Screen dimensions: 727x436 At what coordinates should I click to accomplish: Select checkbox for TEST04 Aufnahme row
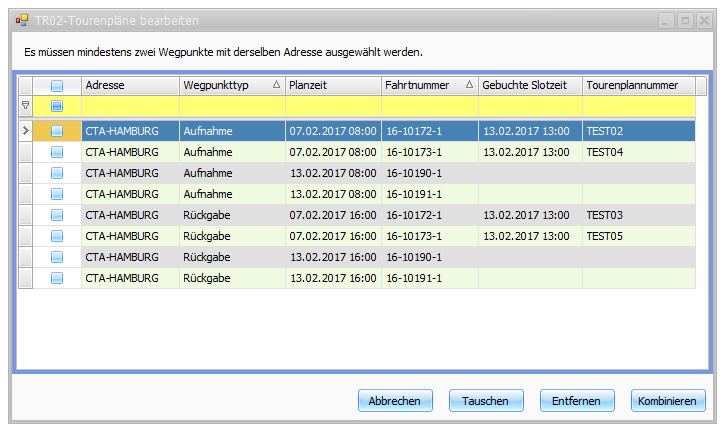pos(57,152)
